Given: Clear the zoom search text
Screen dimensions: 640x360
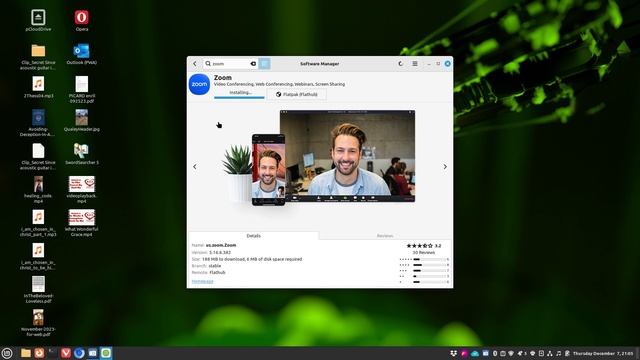Looking at the screenshot, I should pos(253,64).
